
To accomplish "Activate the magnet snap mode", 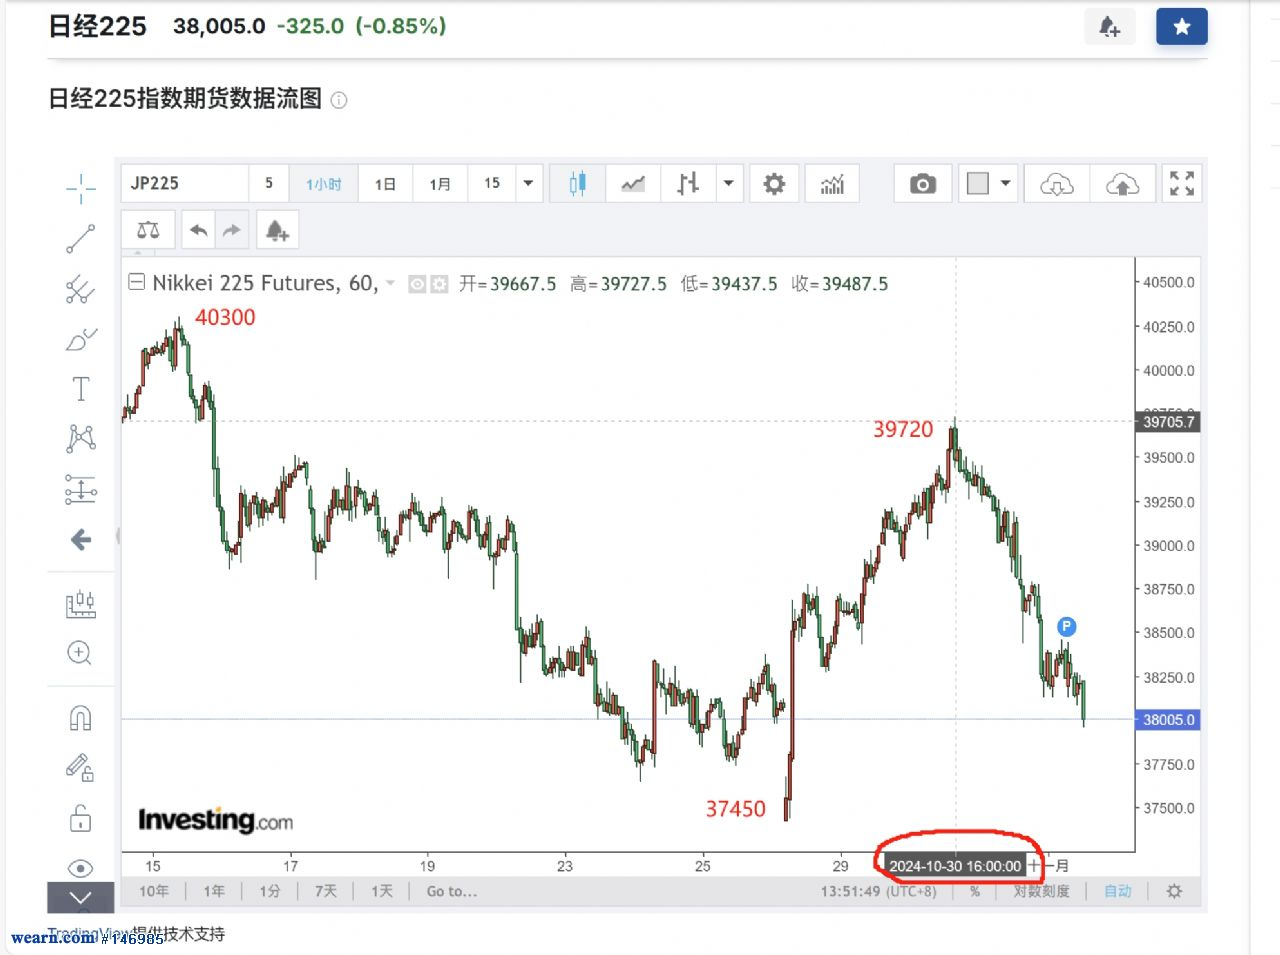I will coord(81,718).
